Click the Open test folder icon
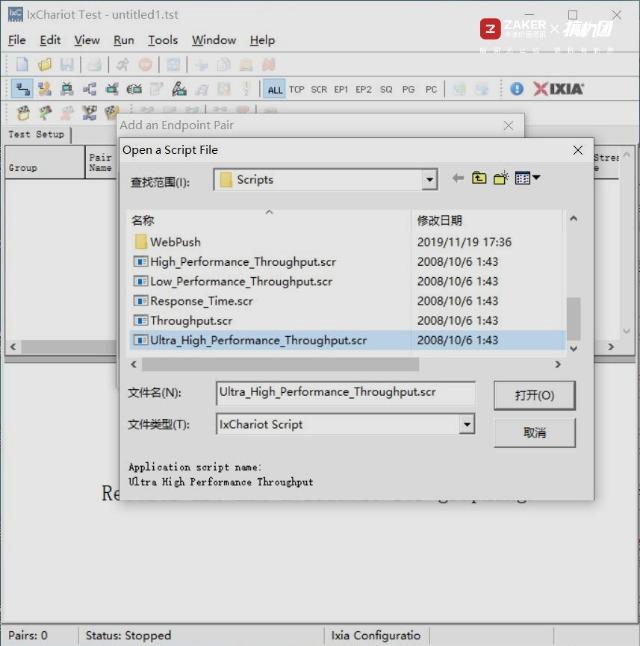 tap(45, 65)
